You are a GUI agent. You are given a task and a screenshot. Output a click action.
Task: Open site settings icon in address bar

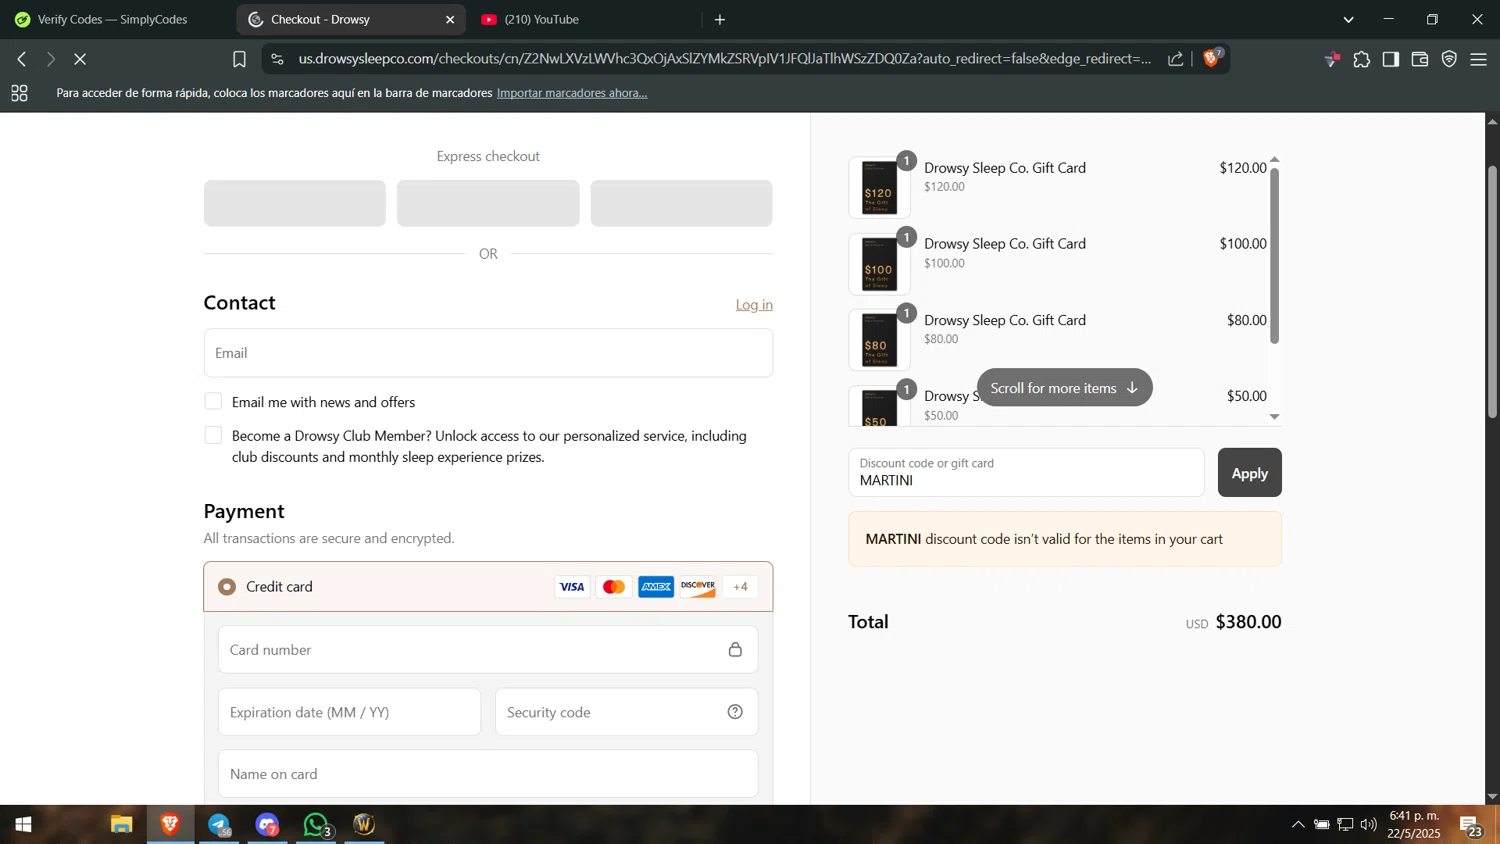pyautogui.click(x=277, y=60)
